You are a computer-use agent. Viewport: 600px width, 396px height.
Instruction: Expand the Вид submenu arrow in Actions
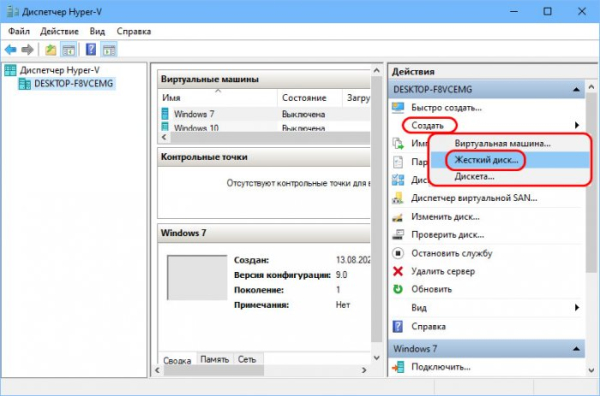pos(577,308)
